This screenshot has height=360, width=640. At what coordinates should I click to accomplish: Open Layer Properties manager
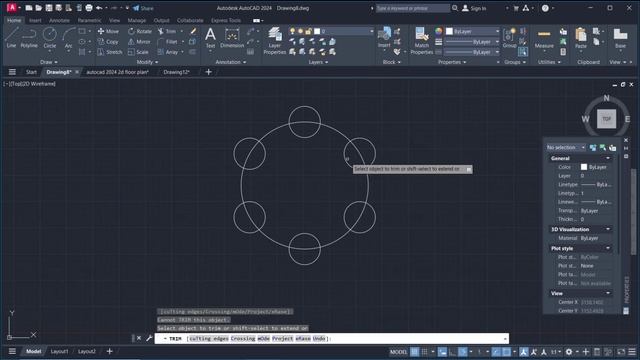coord(275,41)
